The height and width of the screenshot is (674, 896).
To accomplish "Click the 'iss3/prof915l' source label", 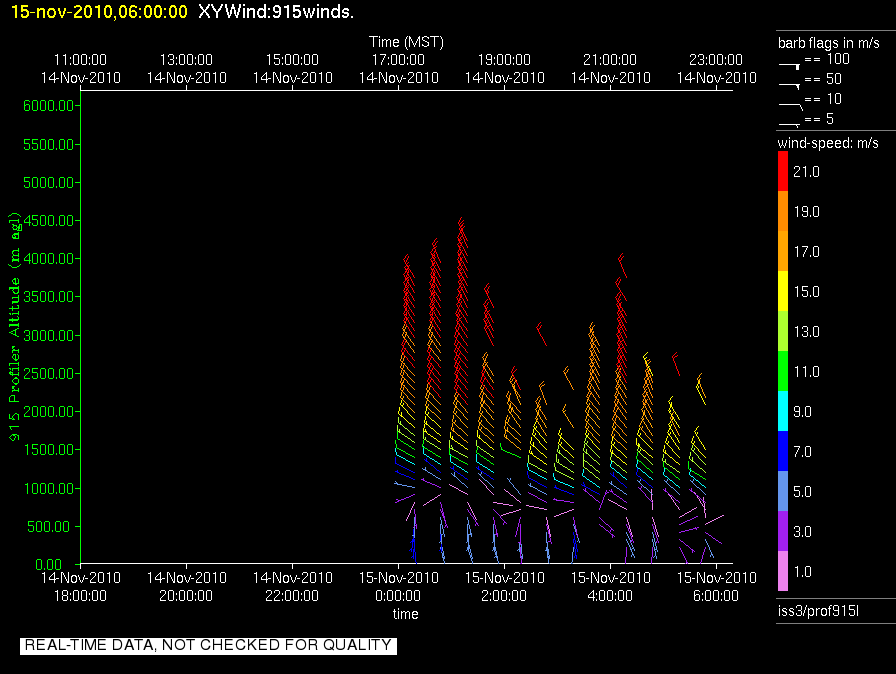I will [x=818, y=611].
